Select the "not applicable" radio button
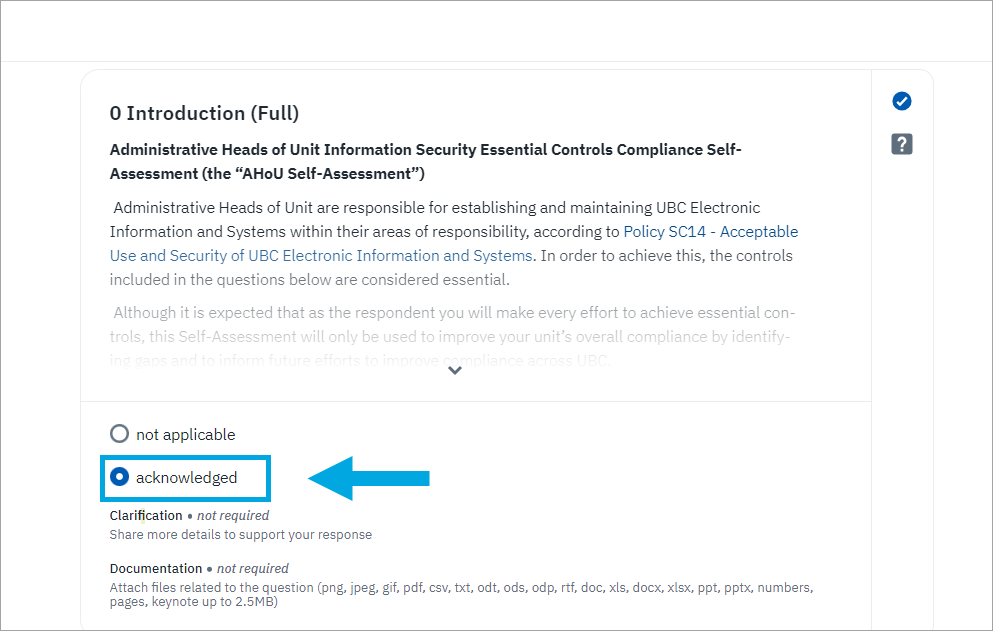The height and width of the screenshot is (631, 993). click(120, 434)
